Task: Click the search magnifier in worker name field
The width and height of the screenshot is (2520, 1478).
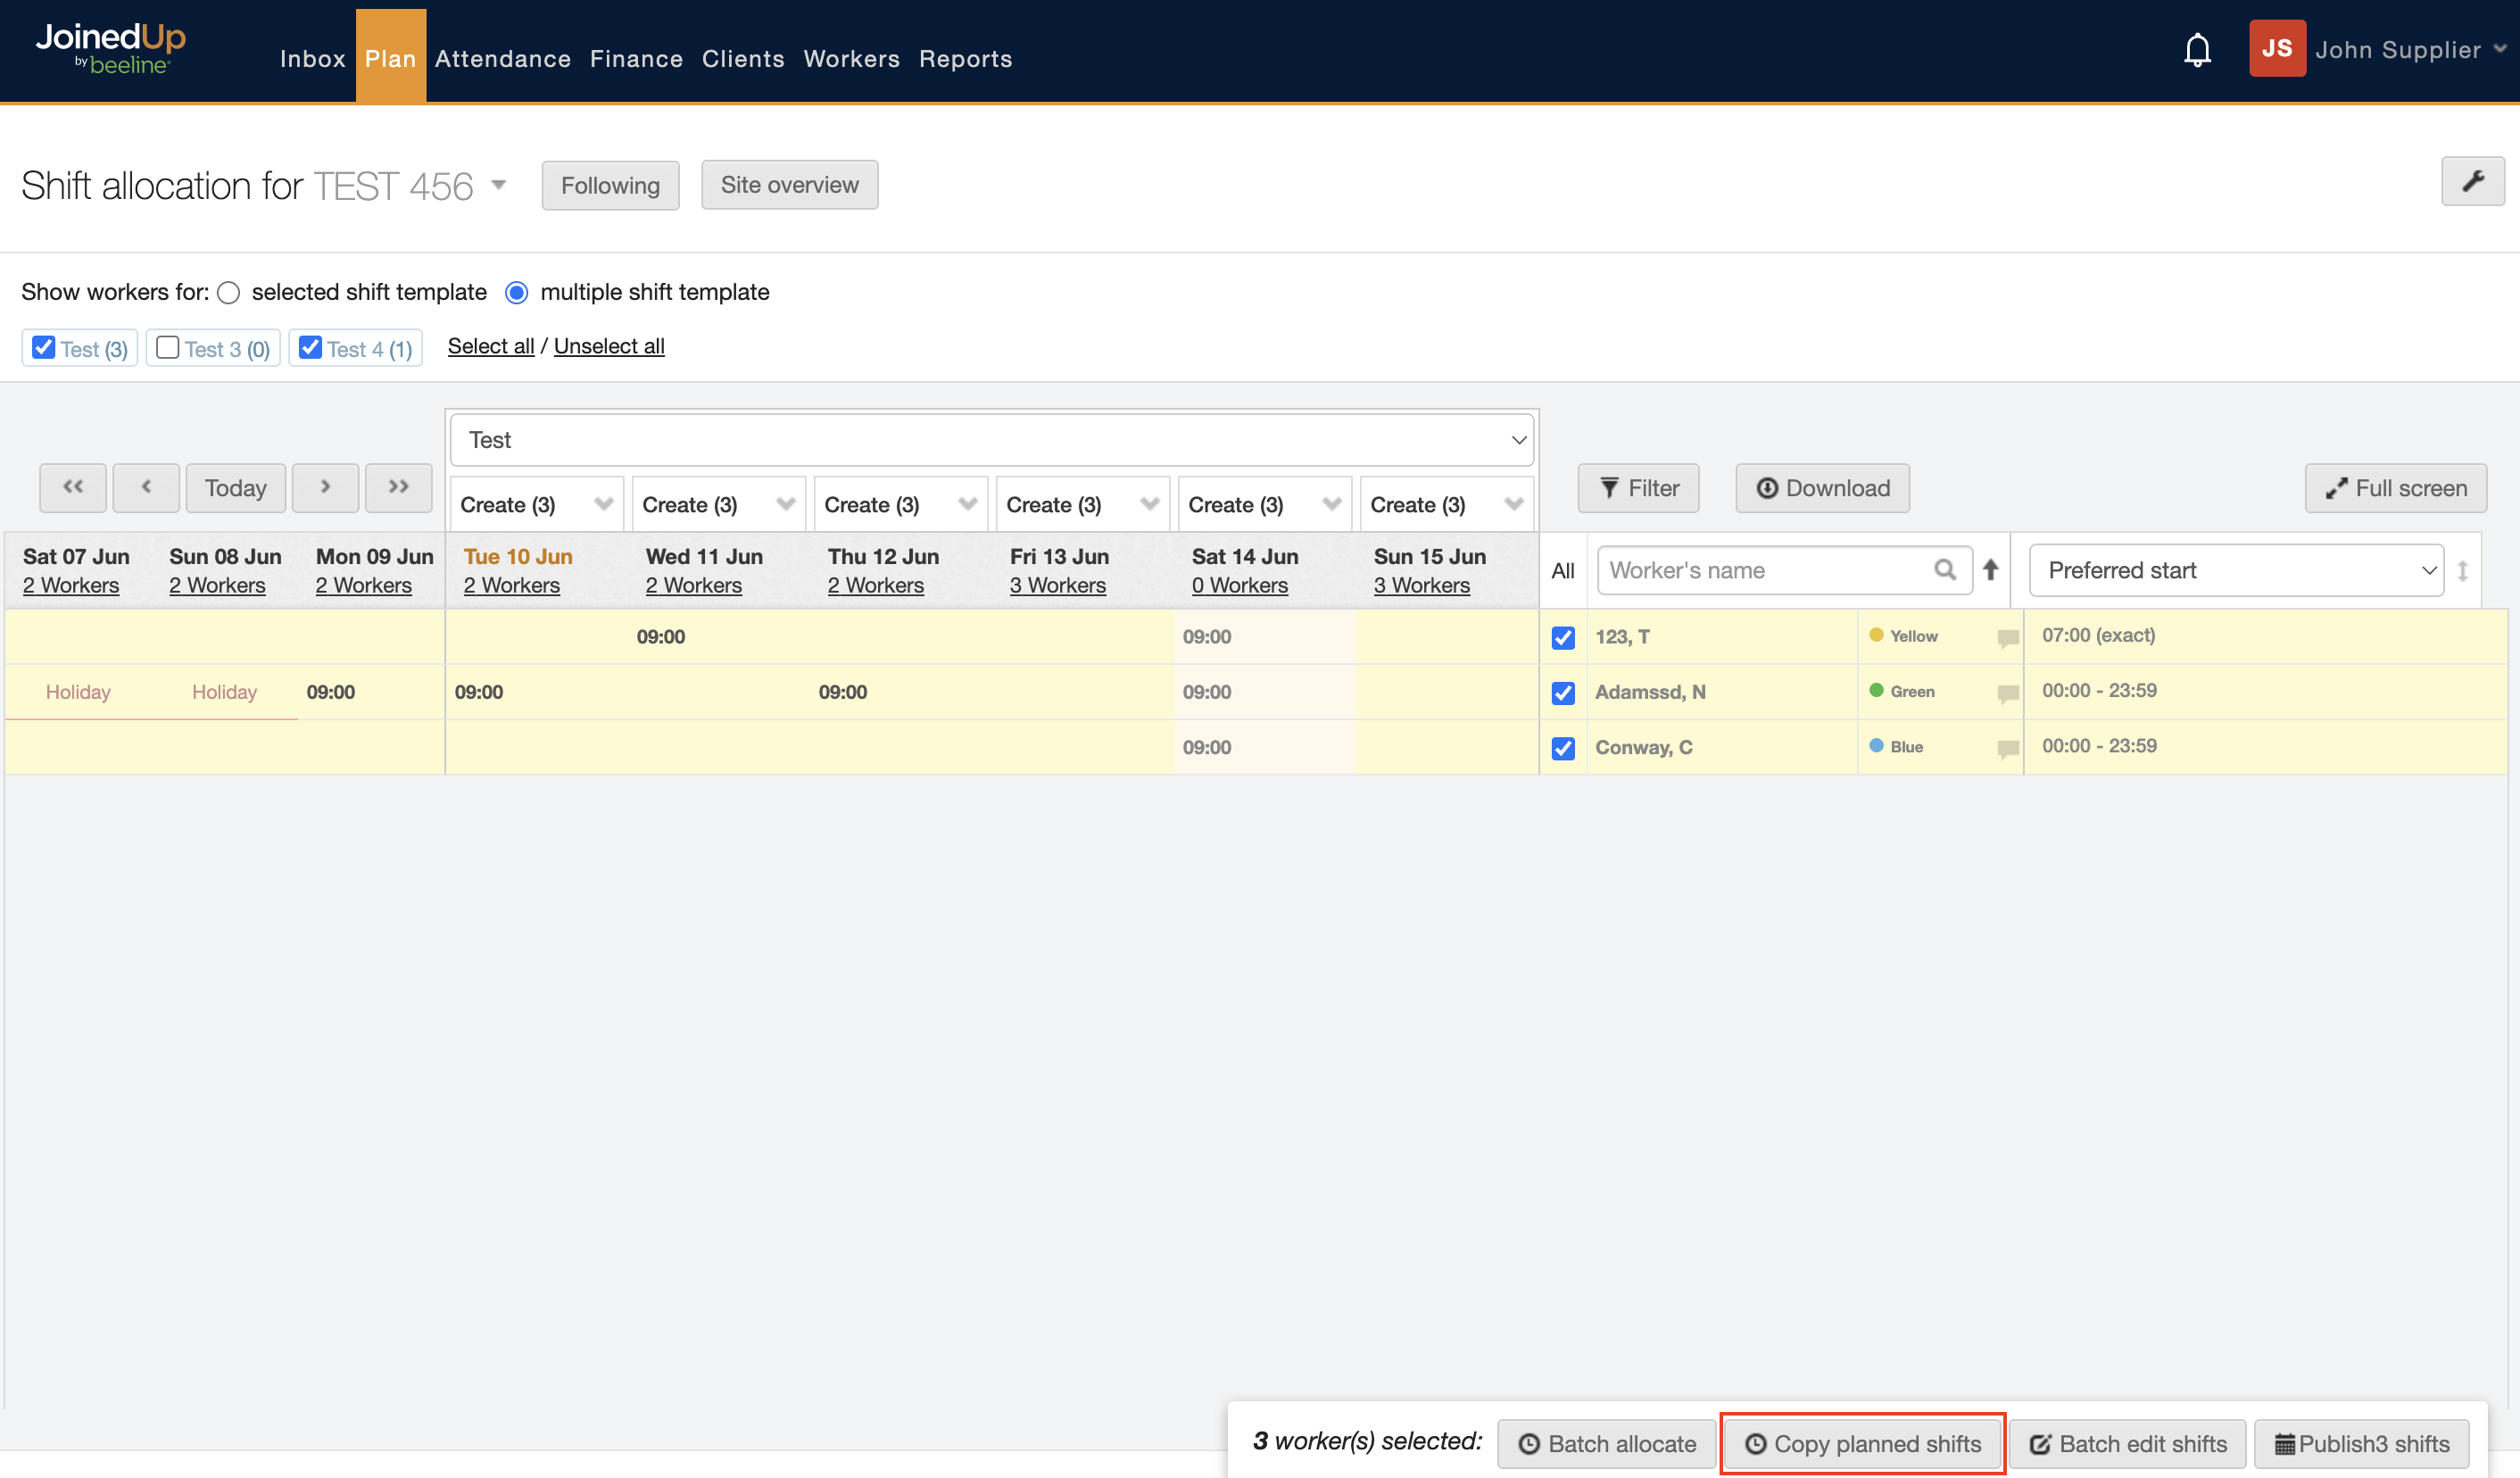Action: 1944,570
